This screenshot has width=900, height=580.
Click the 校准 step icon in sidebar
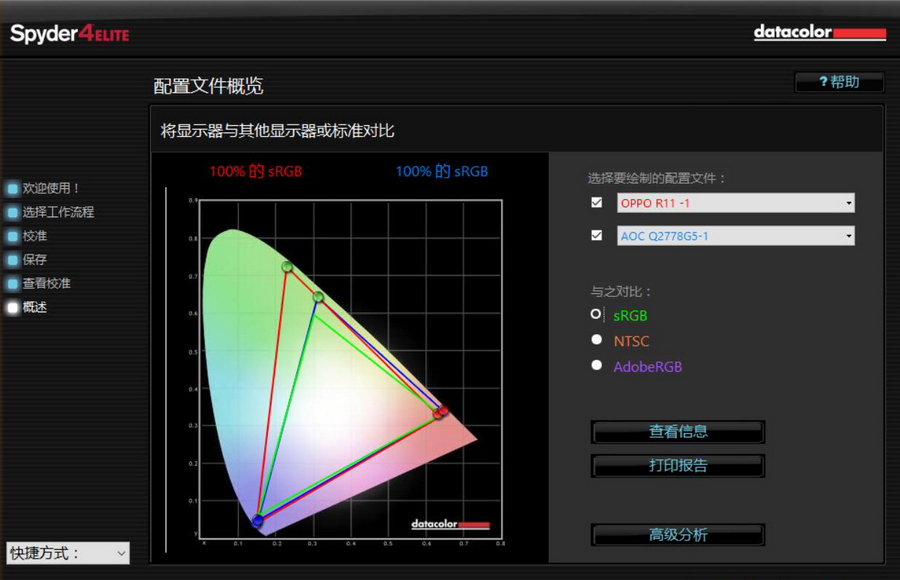(x=11, y=236)
